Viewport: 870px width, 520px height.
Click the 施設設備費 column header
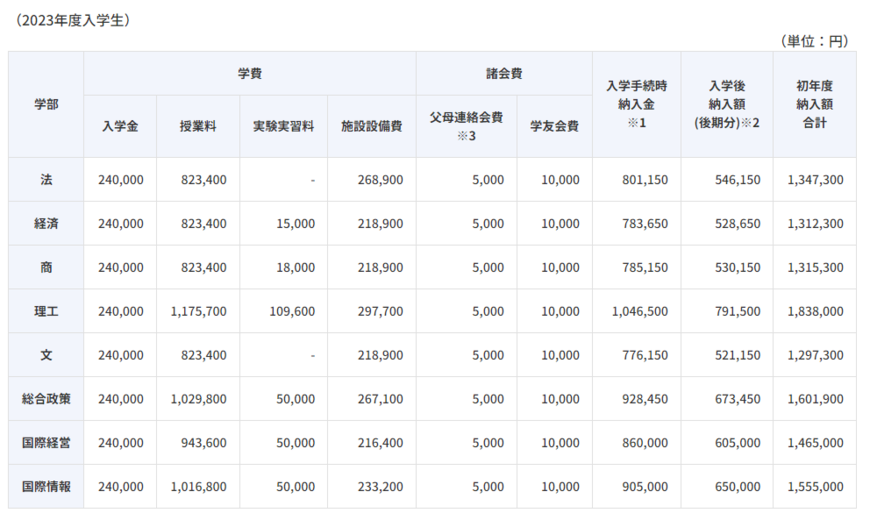click(x=371, y=126)
